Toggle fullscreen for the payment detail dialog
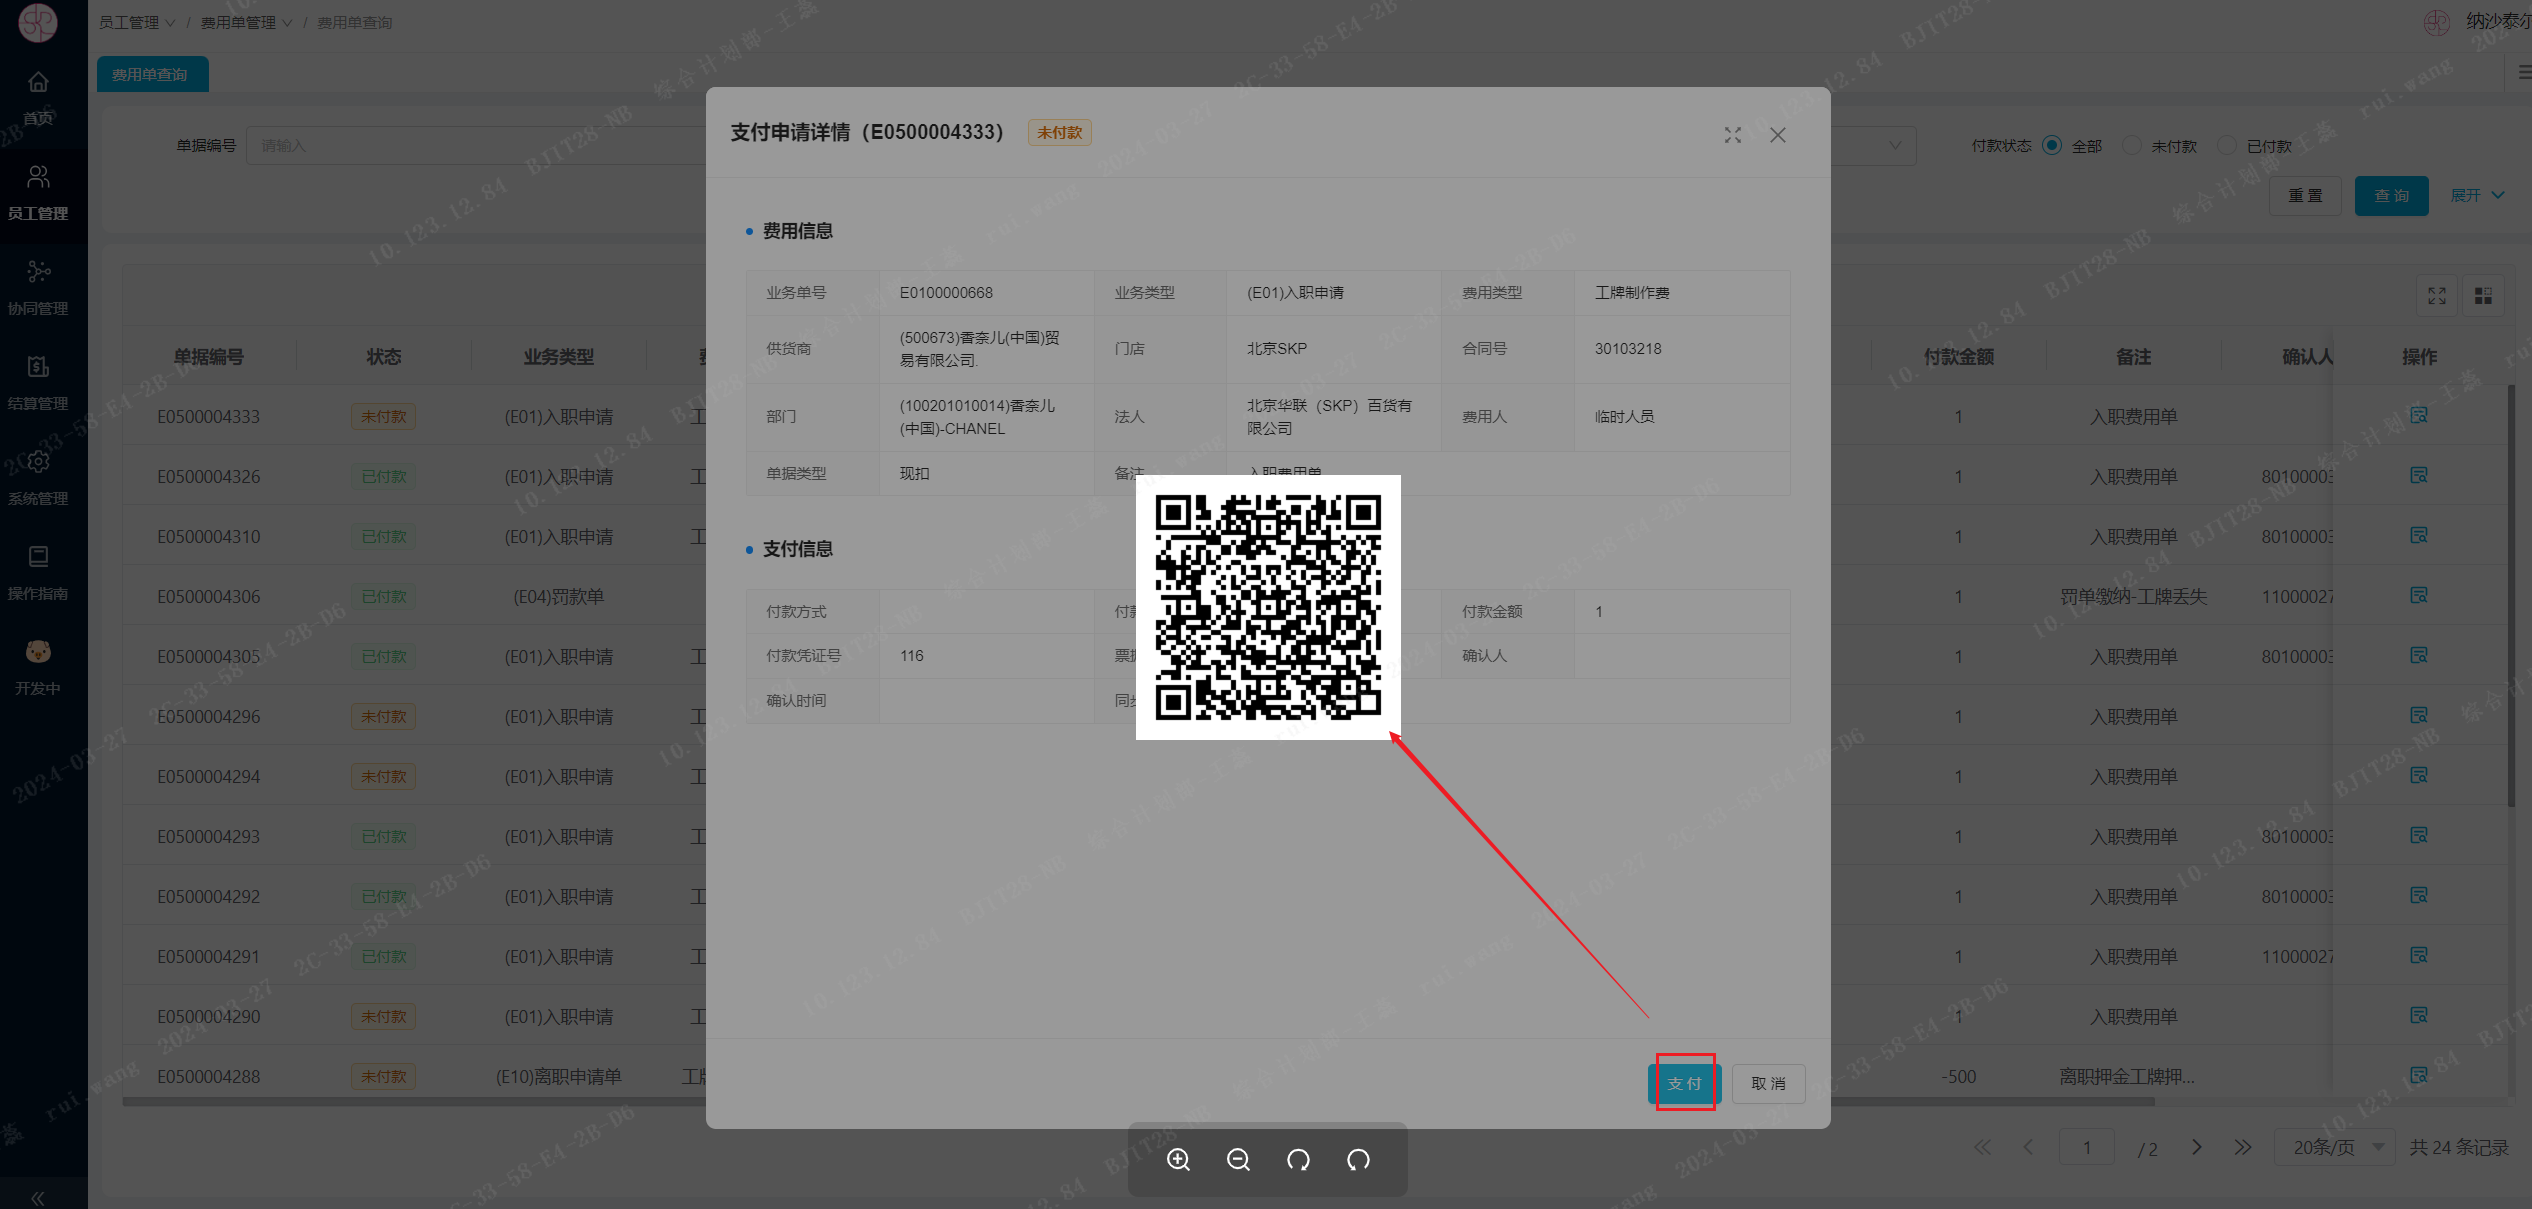 1733,135
